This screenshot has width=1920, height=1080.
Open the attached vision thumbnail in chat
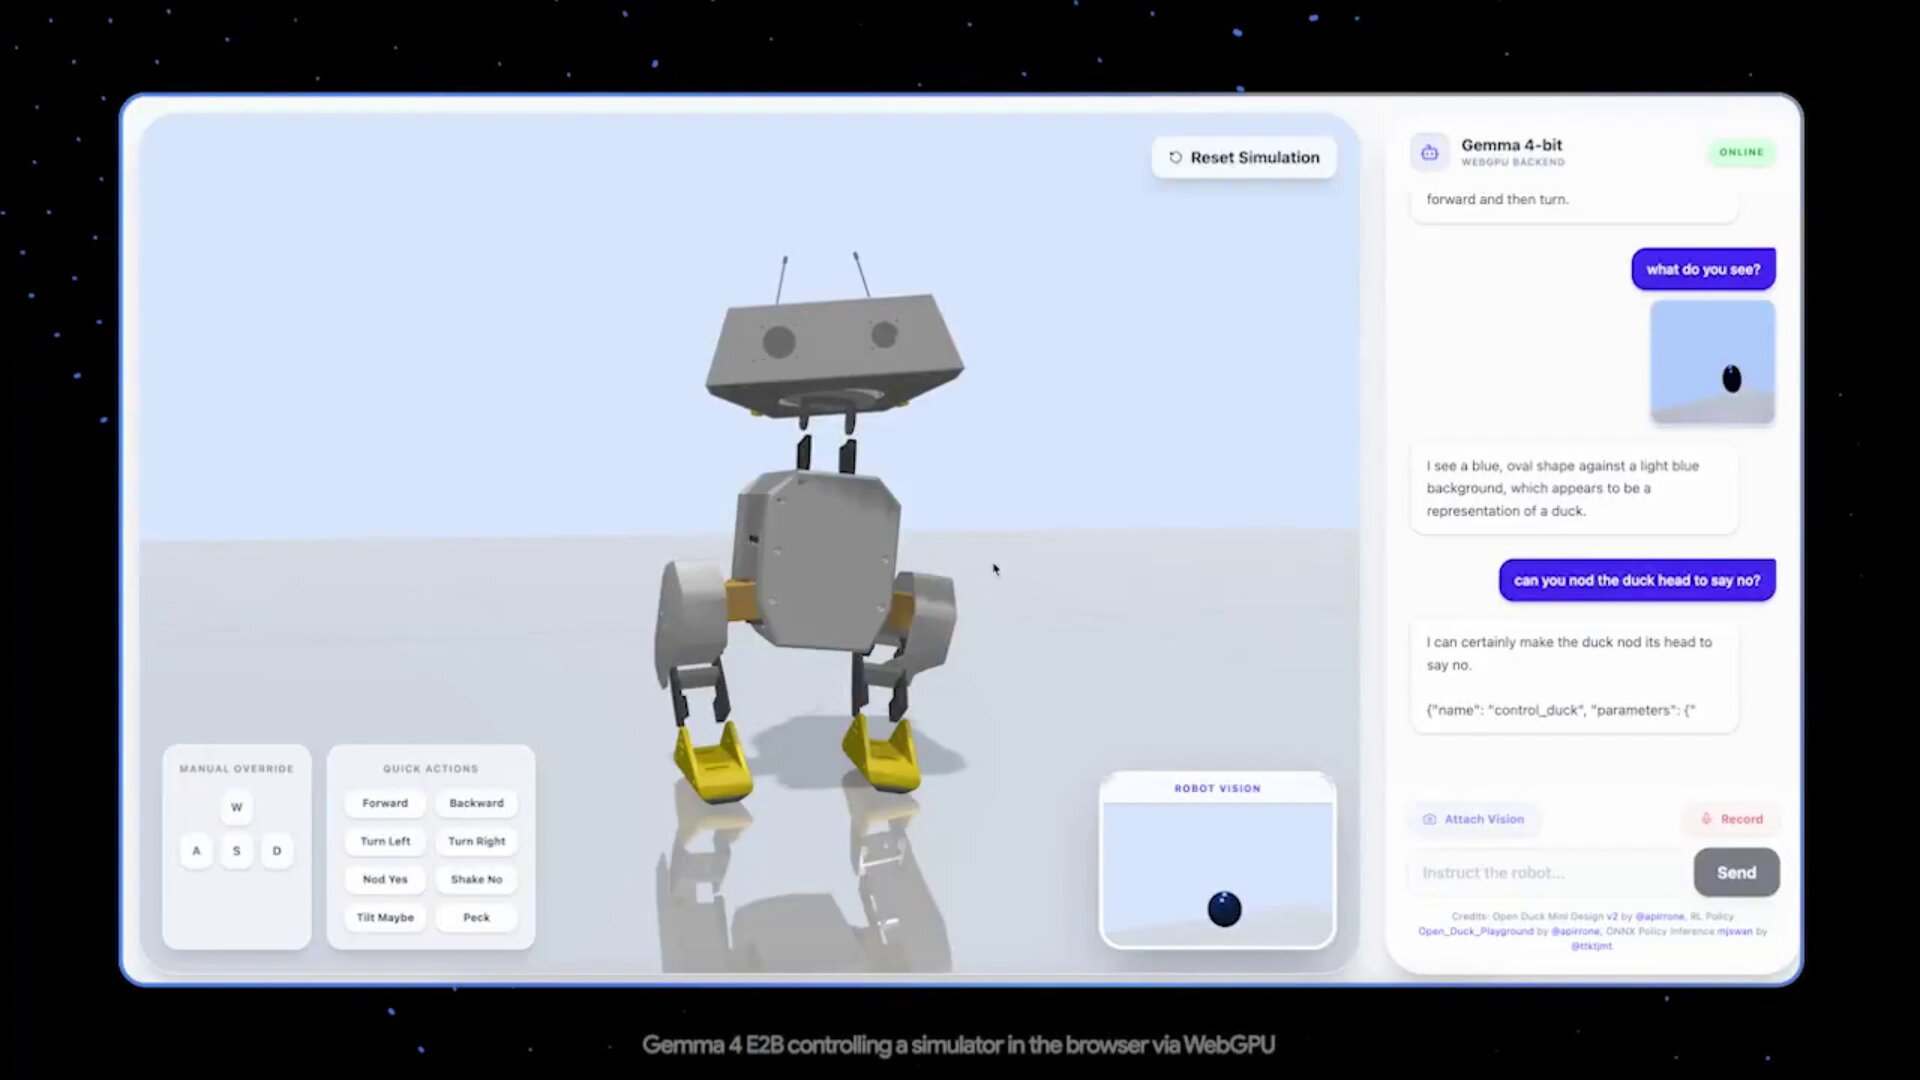[1712, 362]
